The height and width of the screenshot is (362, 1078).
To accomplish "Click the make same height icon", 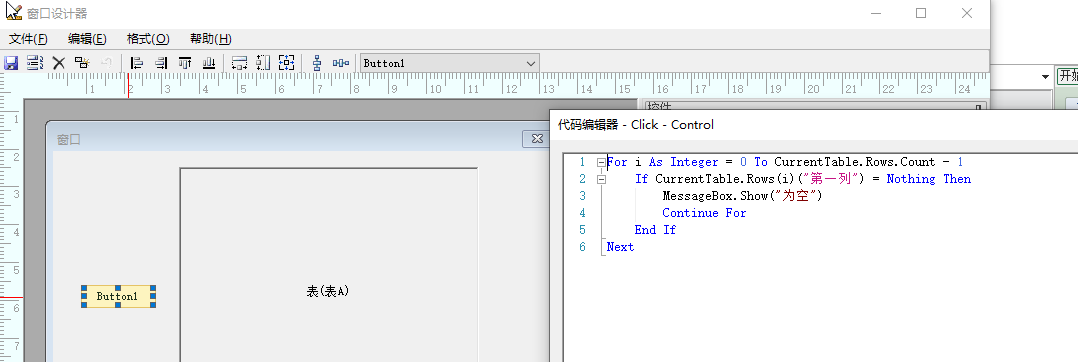I will click(263, 63).
